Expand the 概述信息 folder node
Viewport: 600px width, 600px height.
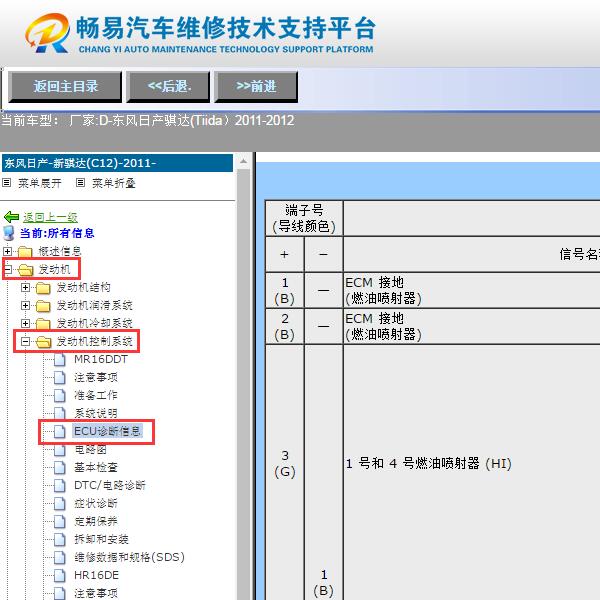[7, 251]
